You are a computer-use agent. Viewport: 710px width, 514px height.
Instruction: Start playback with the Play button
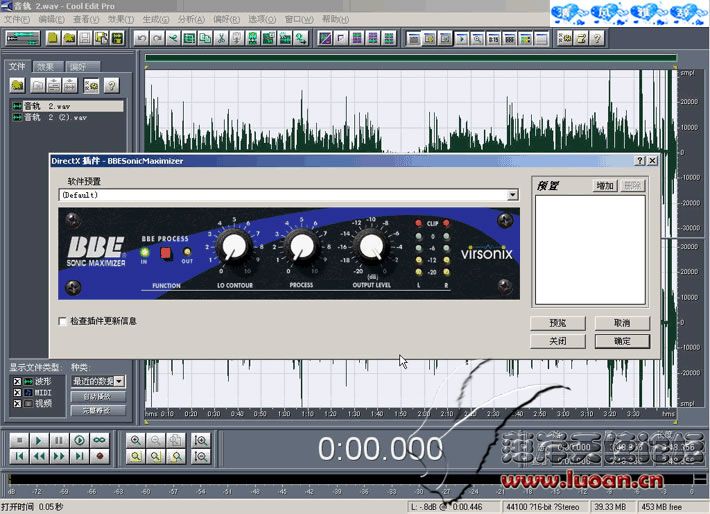click(39, 440)
